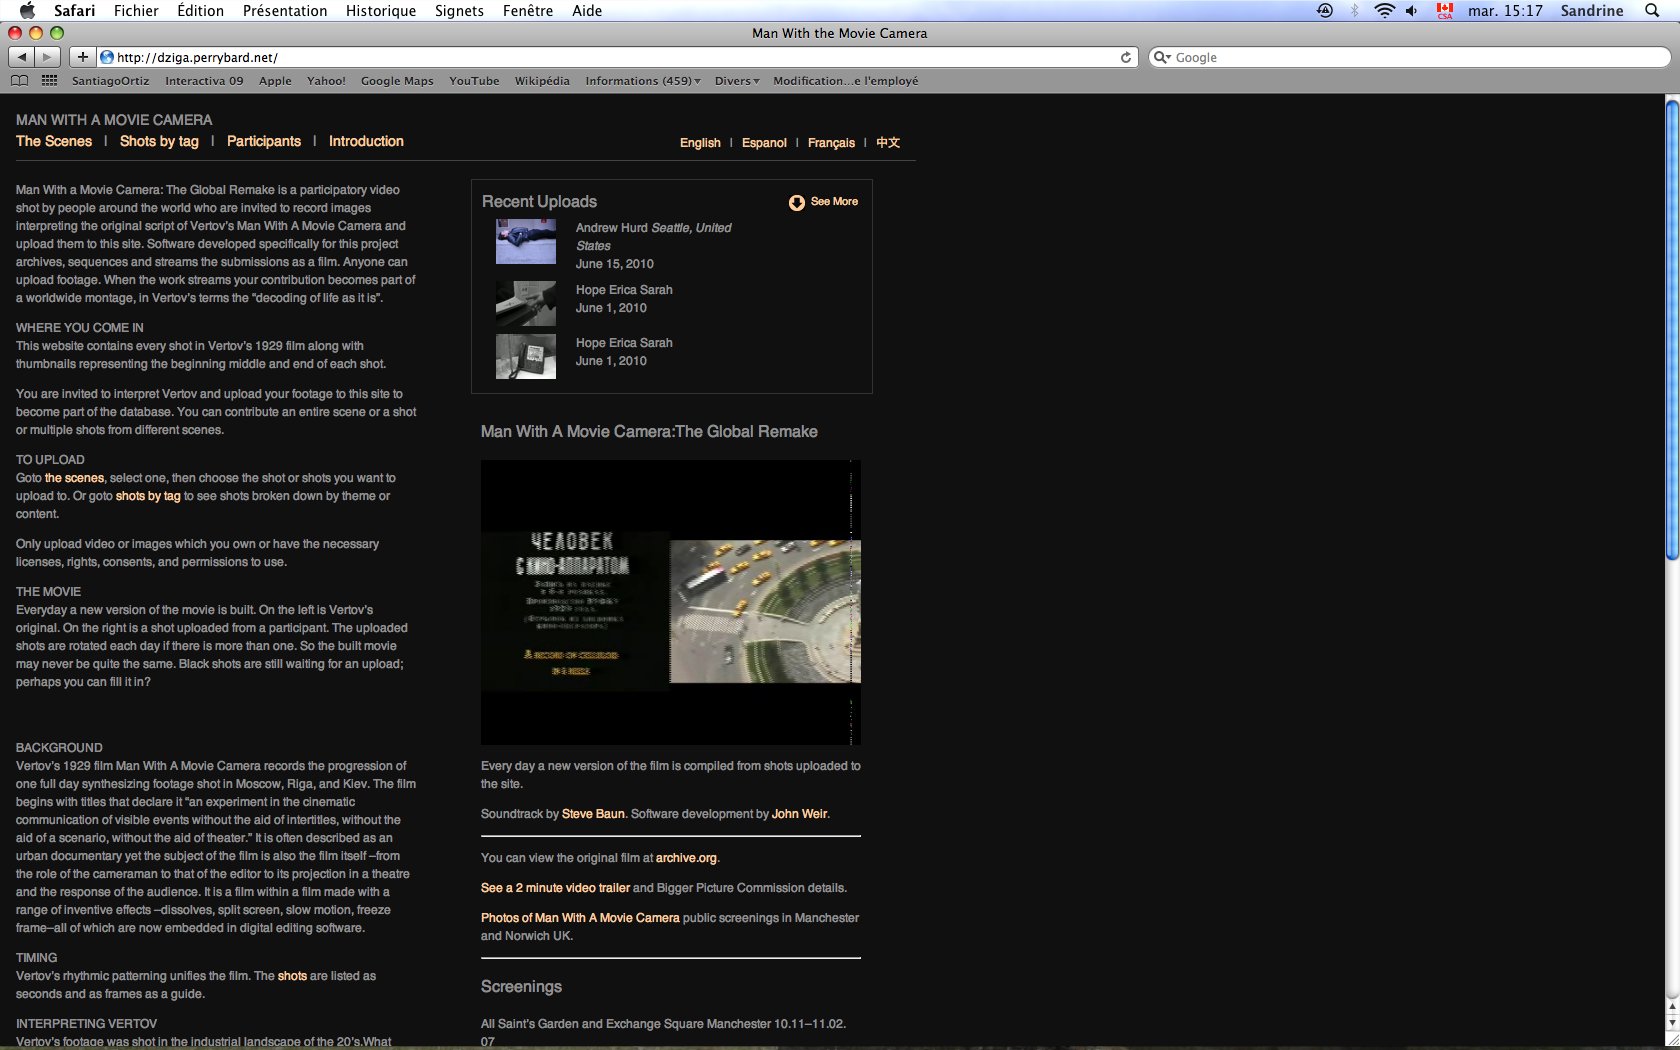Screen dimensions: 1680x1050
Task: Click the Global Remake video player
Action: 671,602
